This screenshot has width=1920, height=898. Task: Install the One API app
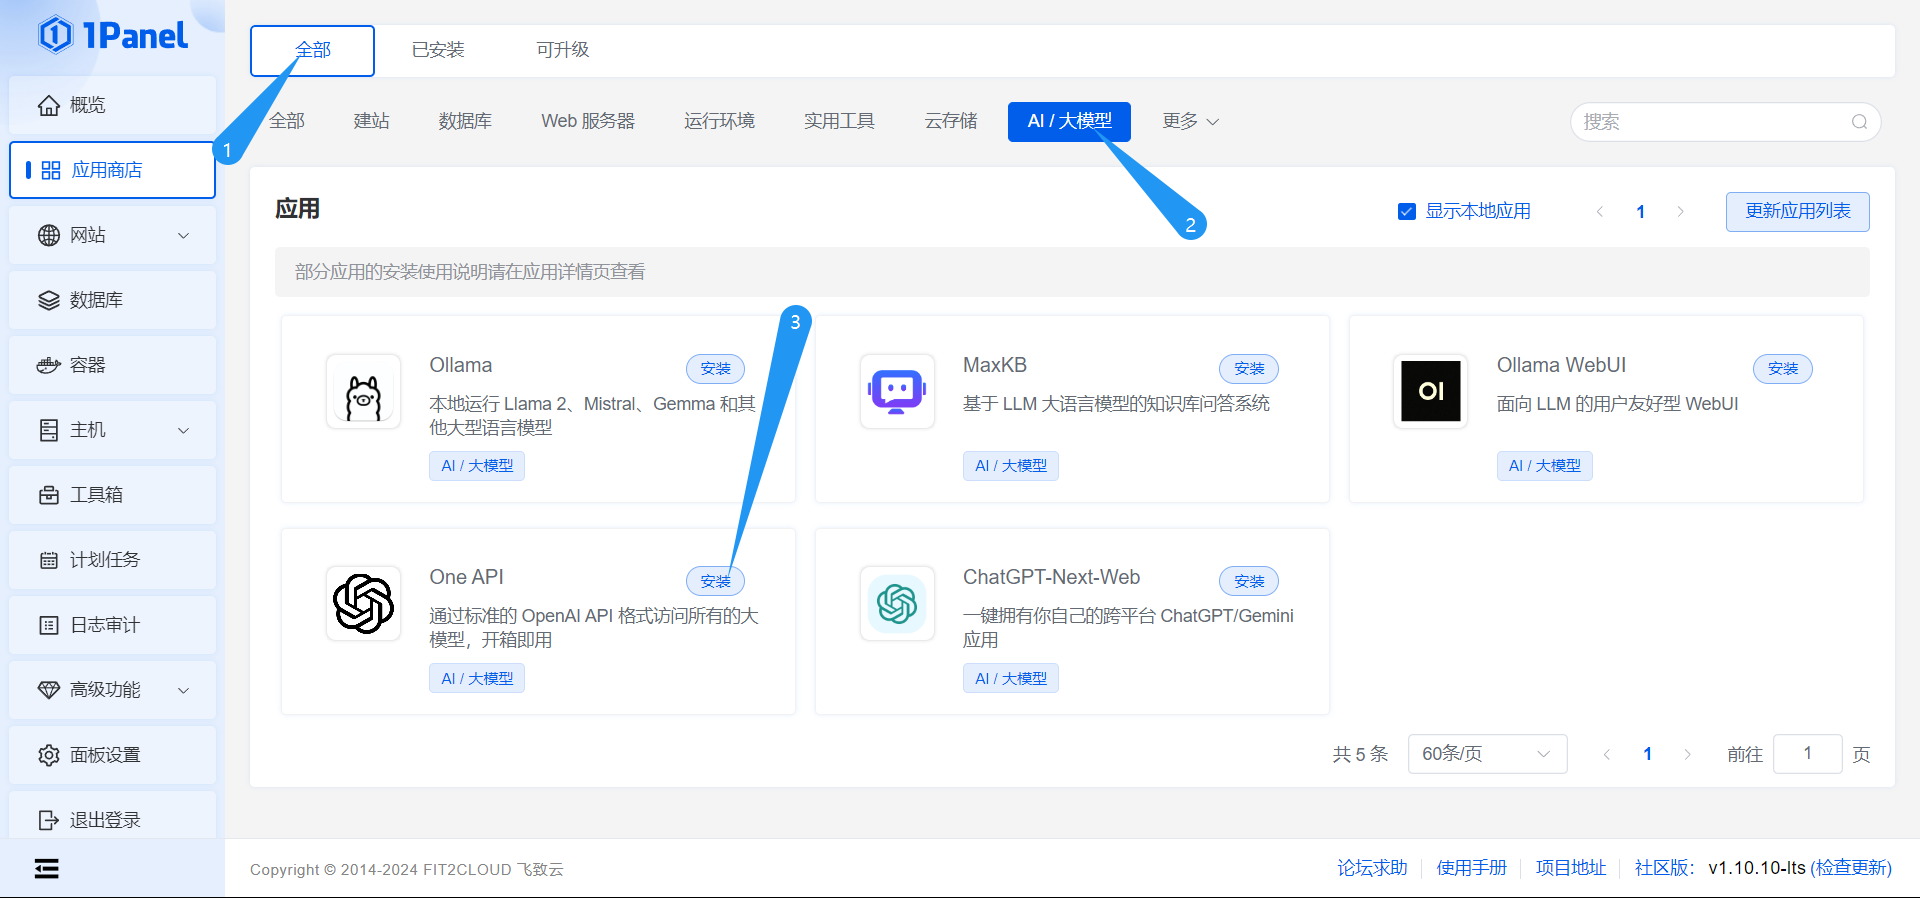(x=715, y=581)
